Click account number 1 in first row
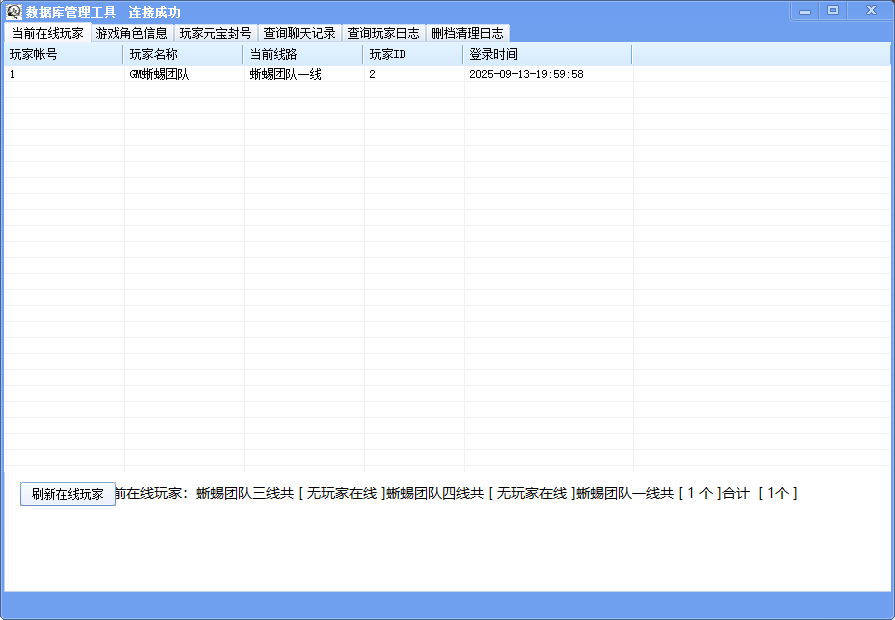895x620 pixels. [13, 75]
